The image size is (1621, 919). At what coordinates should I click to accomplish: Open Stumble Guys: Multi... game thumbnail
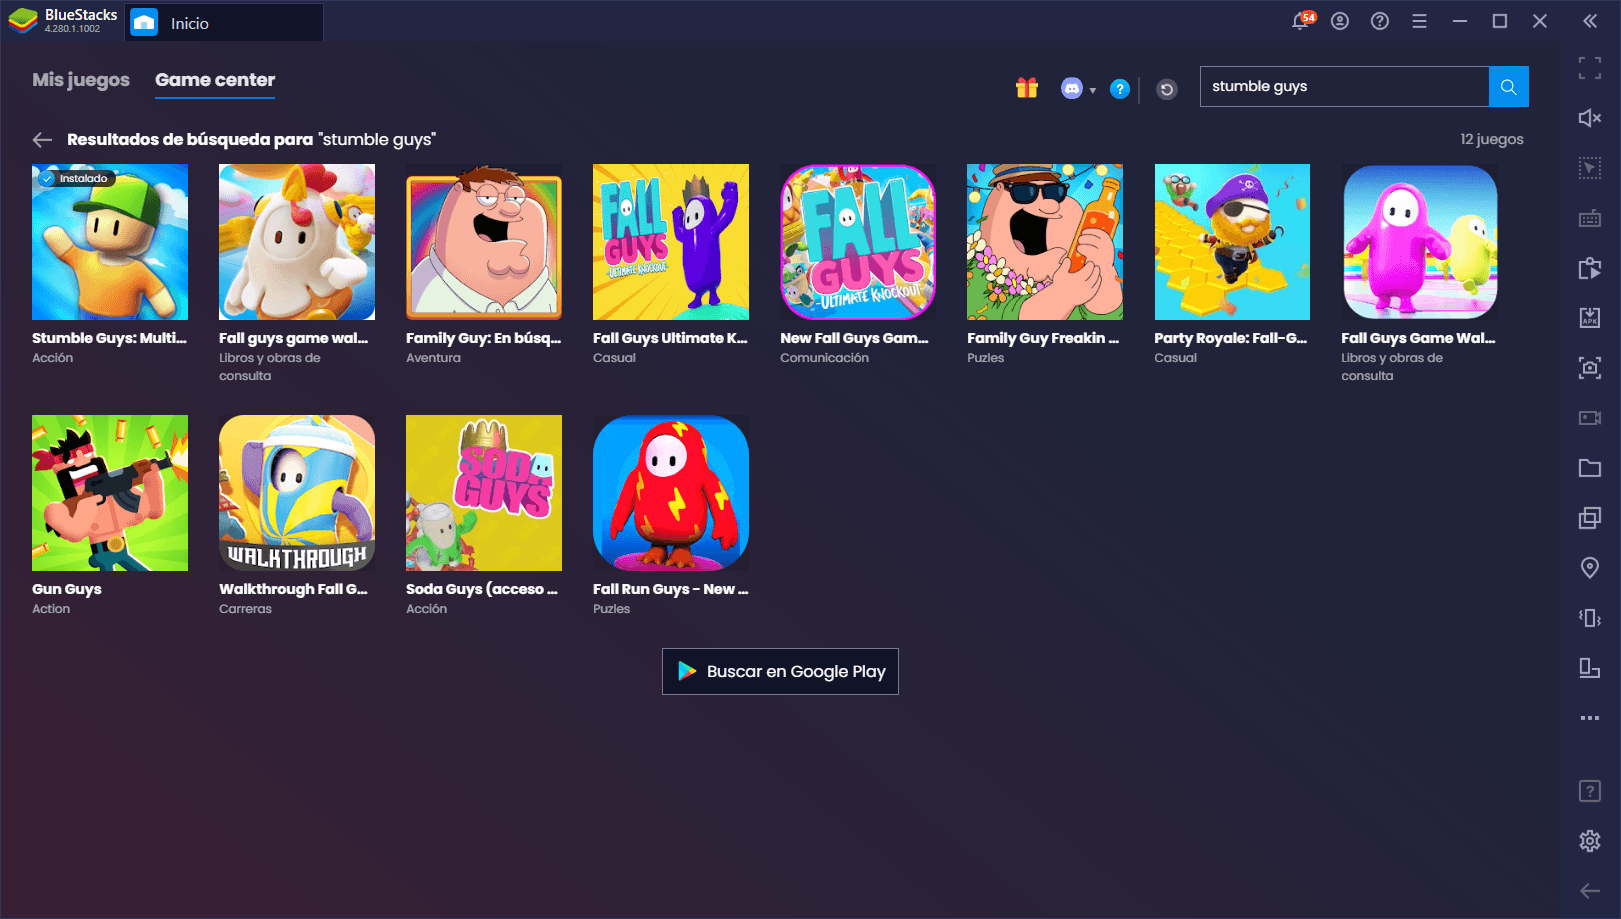point(110,242)
